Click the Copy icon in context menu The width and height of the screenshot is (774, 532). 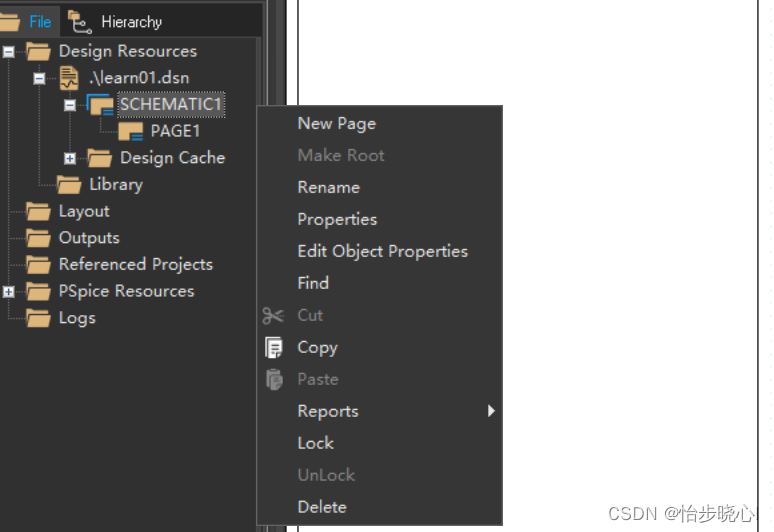tap(273, 348)
